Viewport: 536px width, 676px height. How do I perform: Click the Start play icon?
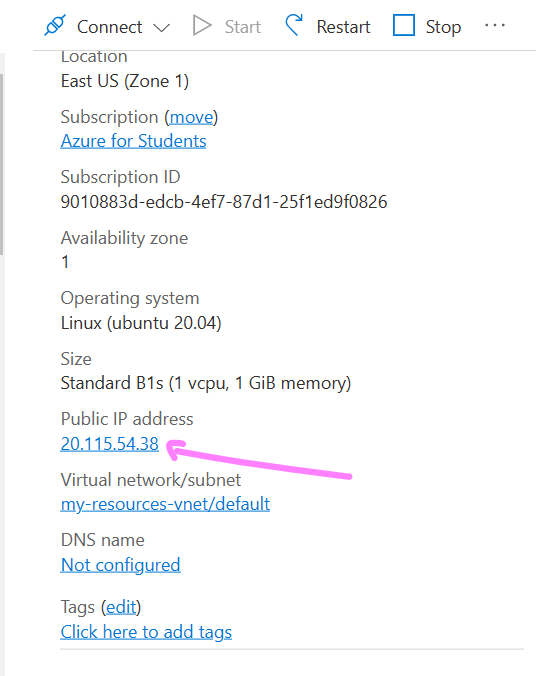[x=202, y=25]
